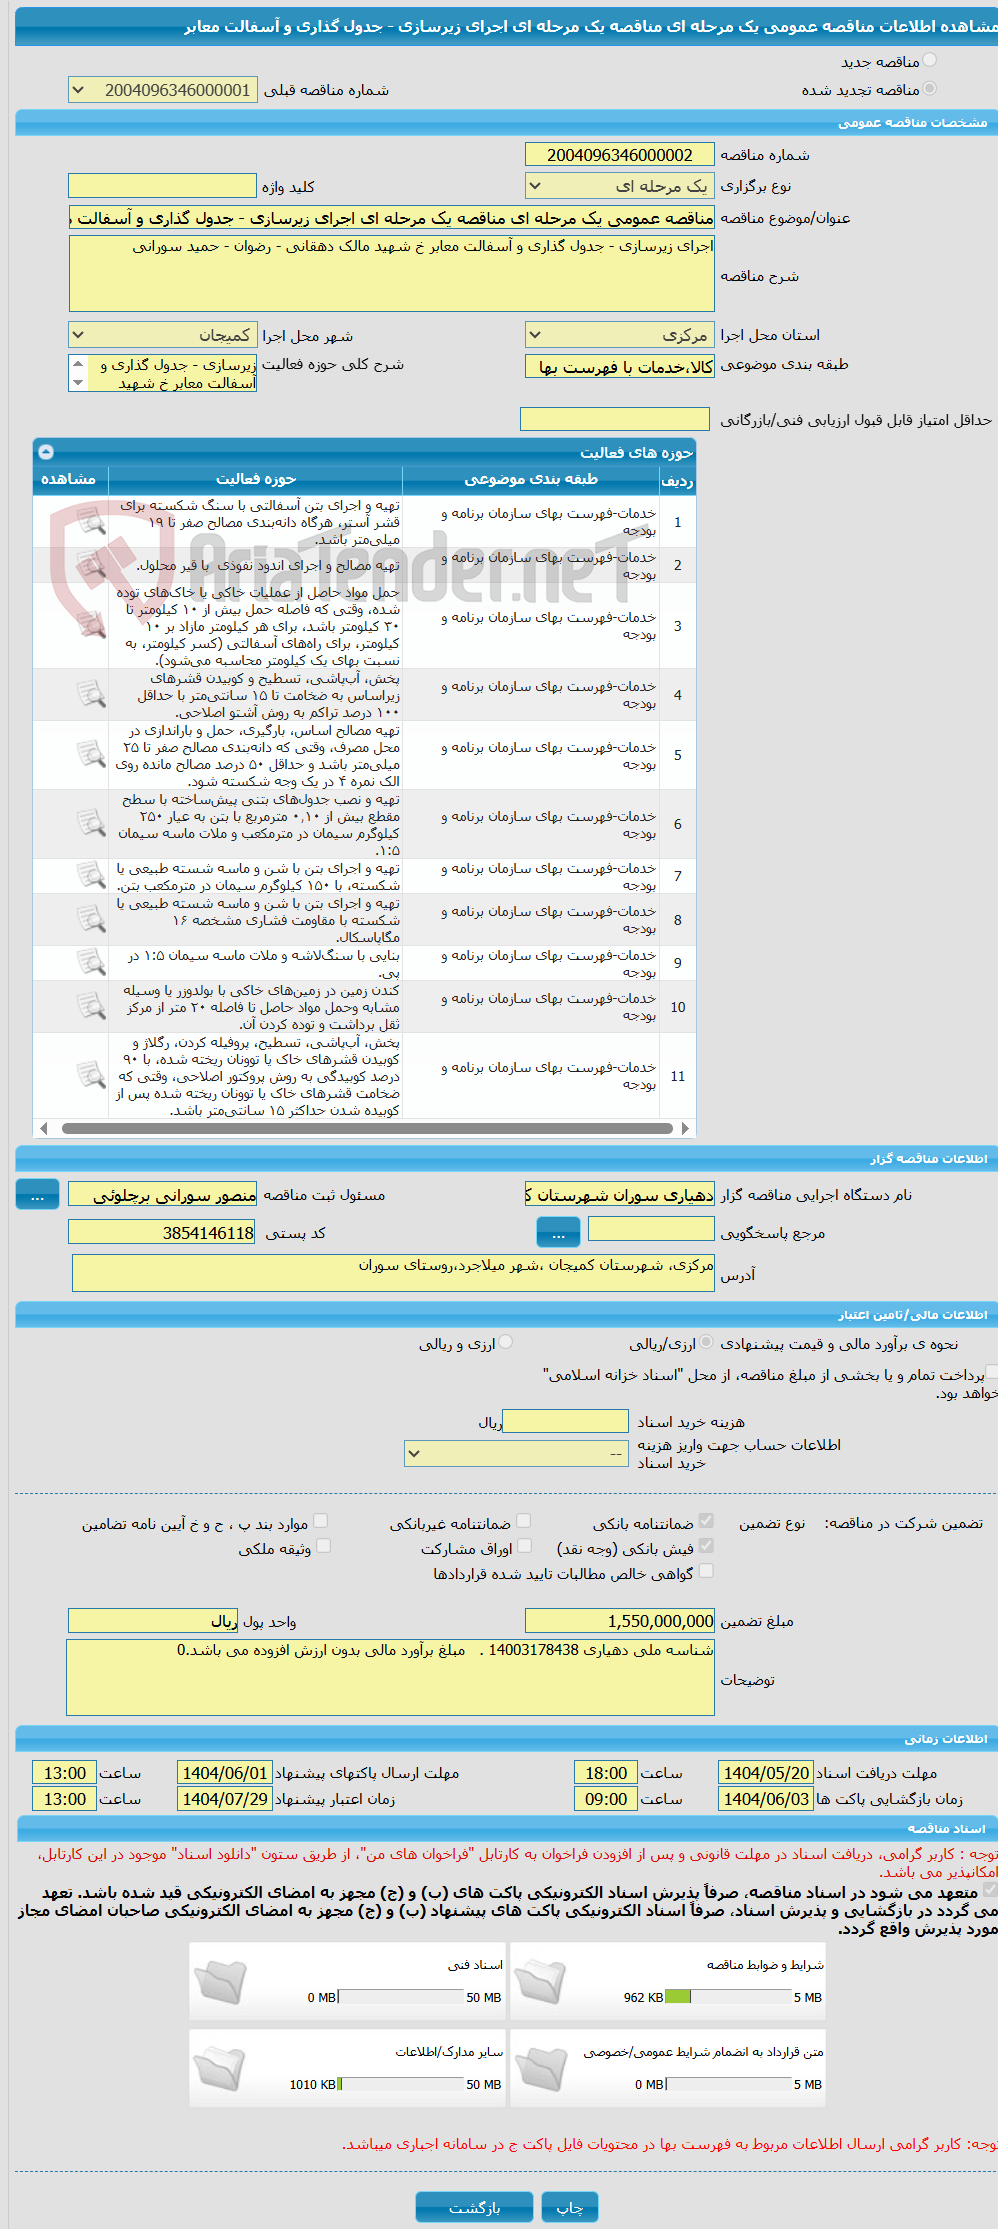Select the مناقصه جدید radio button
Image resolution: width=998 pixels, height=2229 pixels.
(930, 61)
